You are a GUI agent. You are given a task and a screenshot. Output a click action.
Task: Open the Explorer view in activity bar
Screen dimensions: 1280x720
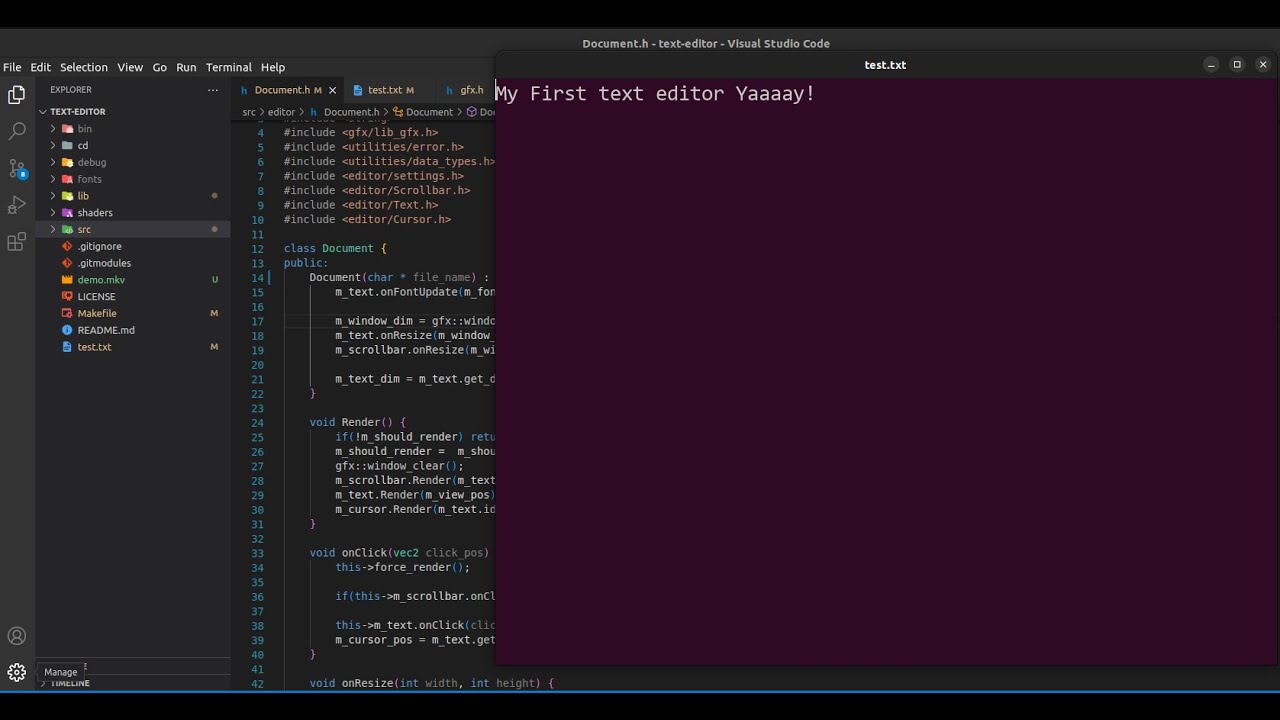(17, 95)
